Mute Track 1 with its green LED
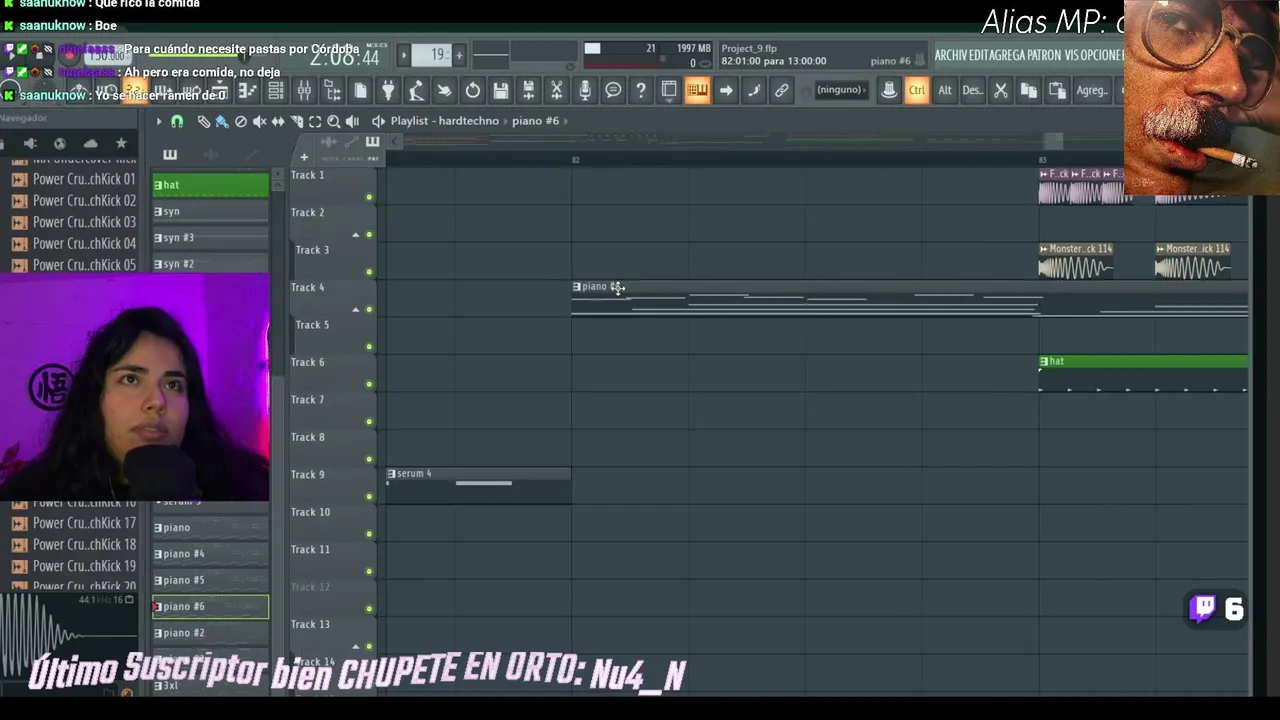 pyautogui.click(x=369, y=197)
